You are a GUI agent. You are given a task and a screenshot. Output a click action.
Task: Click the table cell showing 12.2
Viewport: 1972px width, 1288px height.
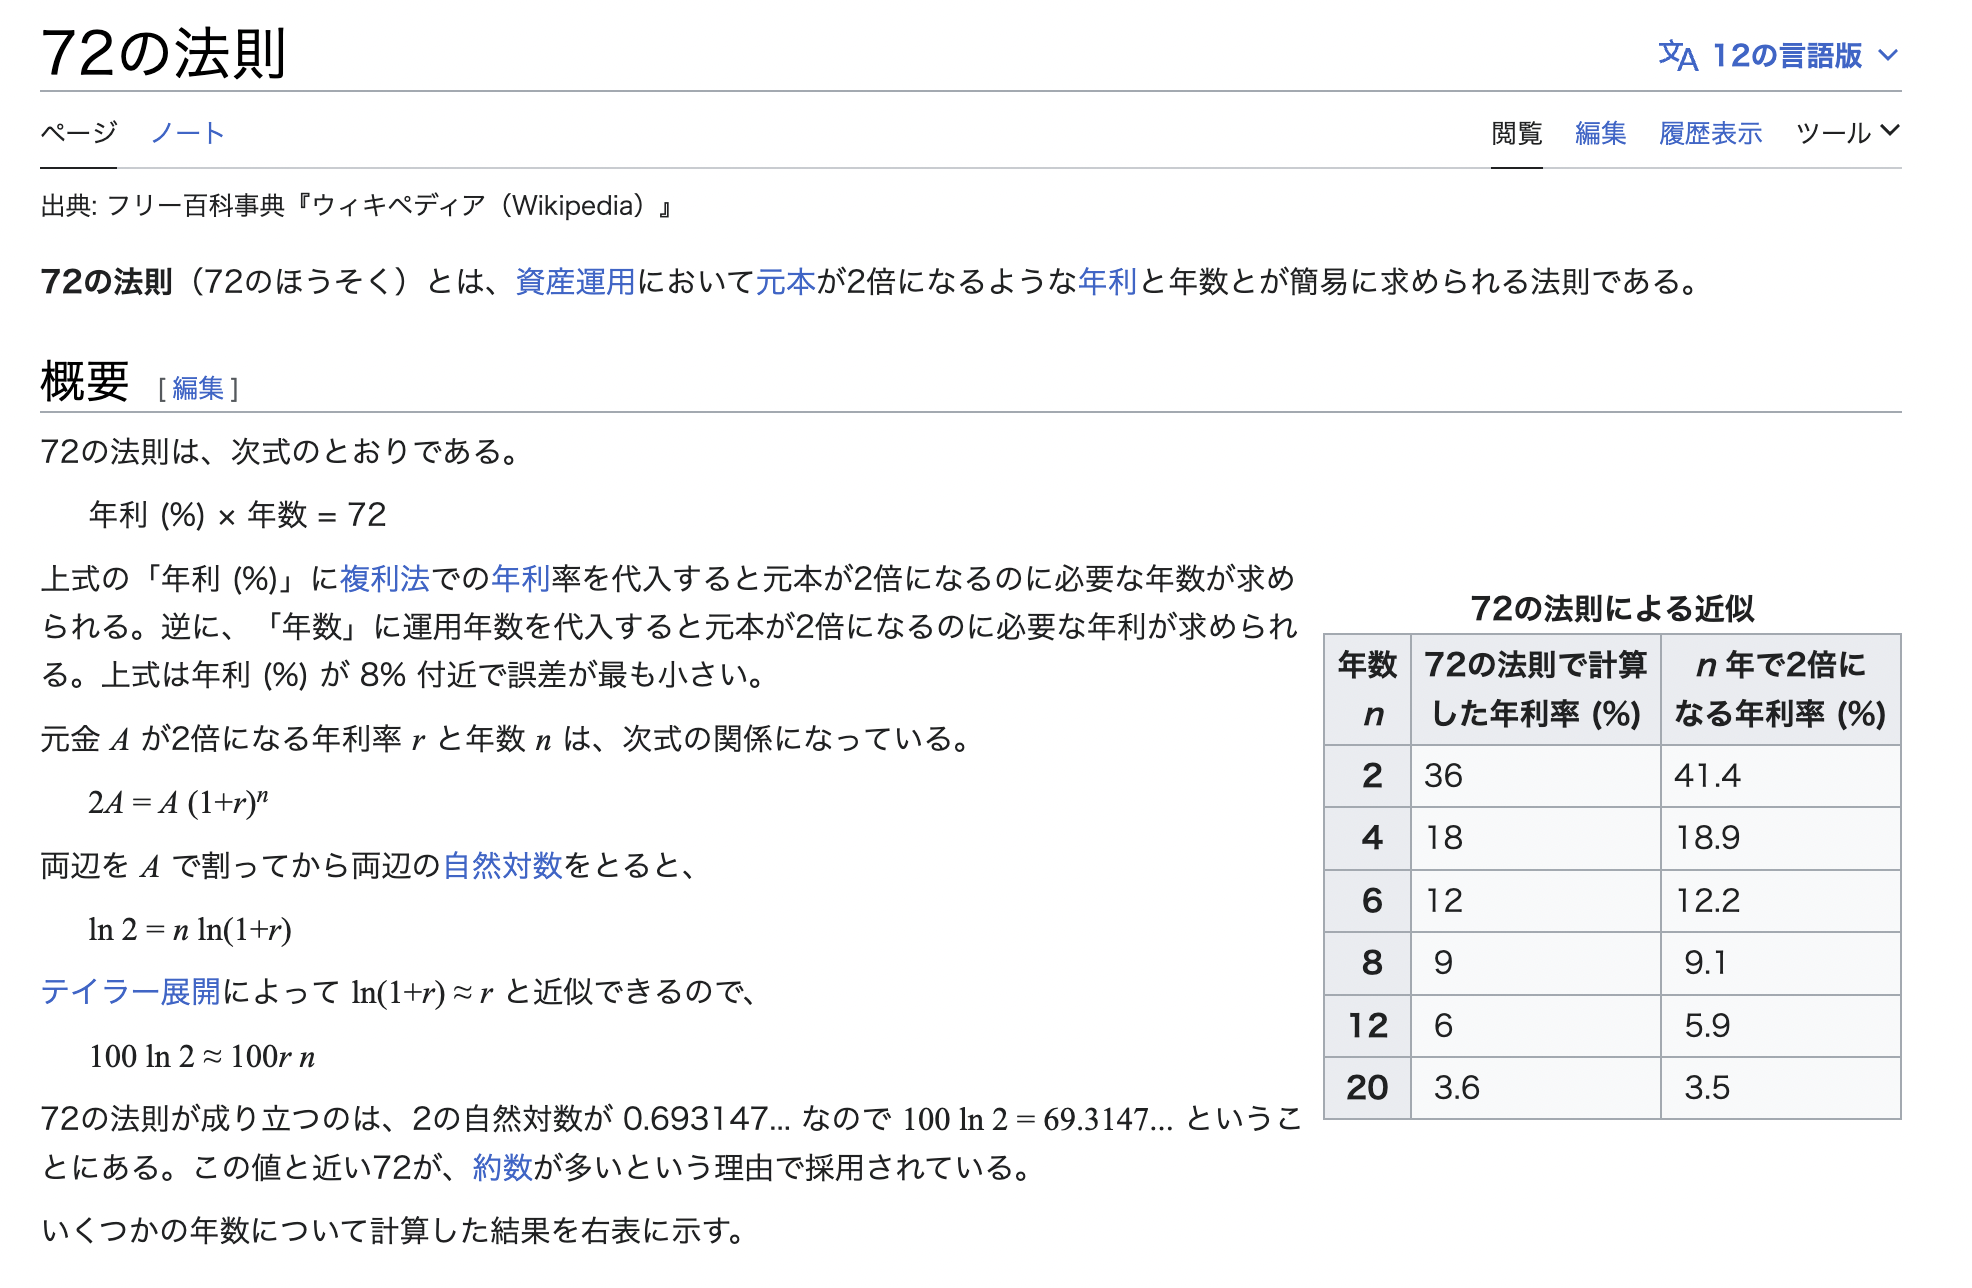(1781, 901)
